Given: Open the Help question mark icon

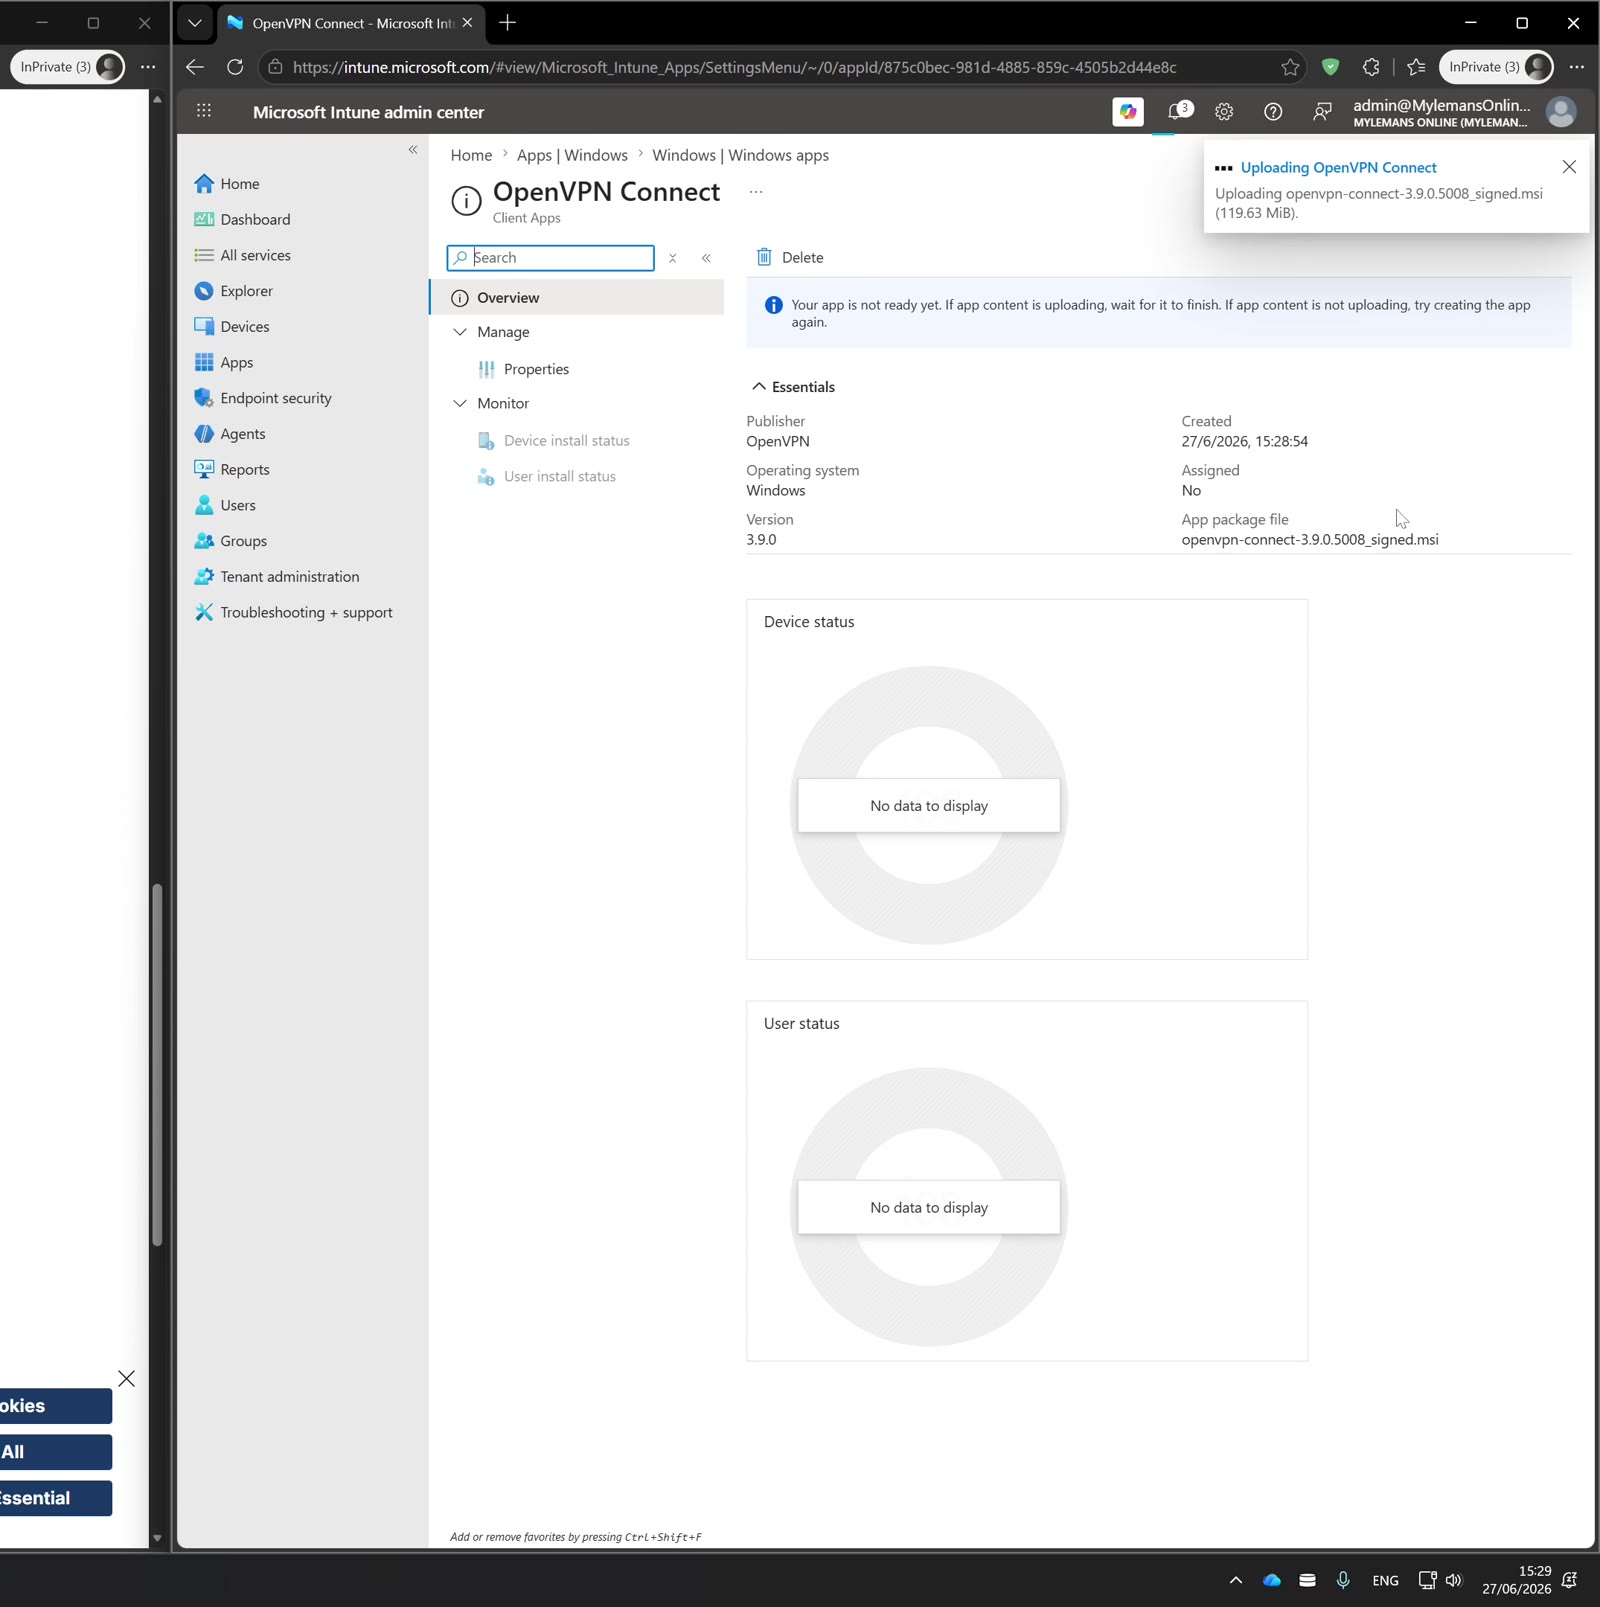Looking at the screenshot, I should point(1273,112).
